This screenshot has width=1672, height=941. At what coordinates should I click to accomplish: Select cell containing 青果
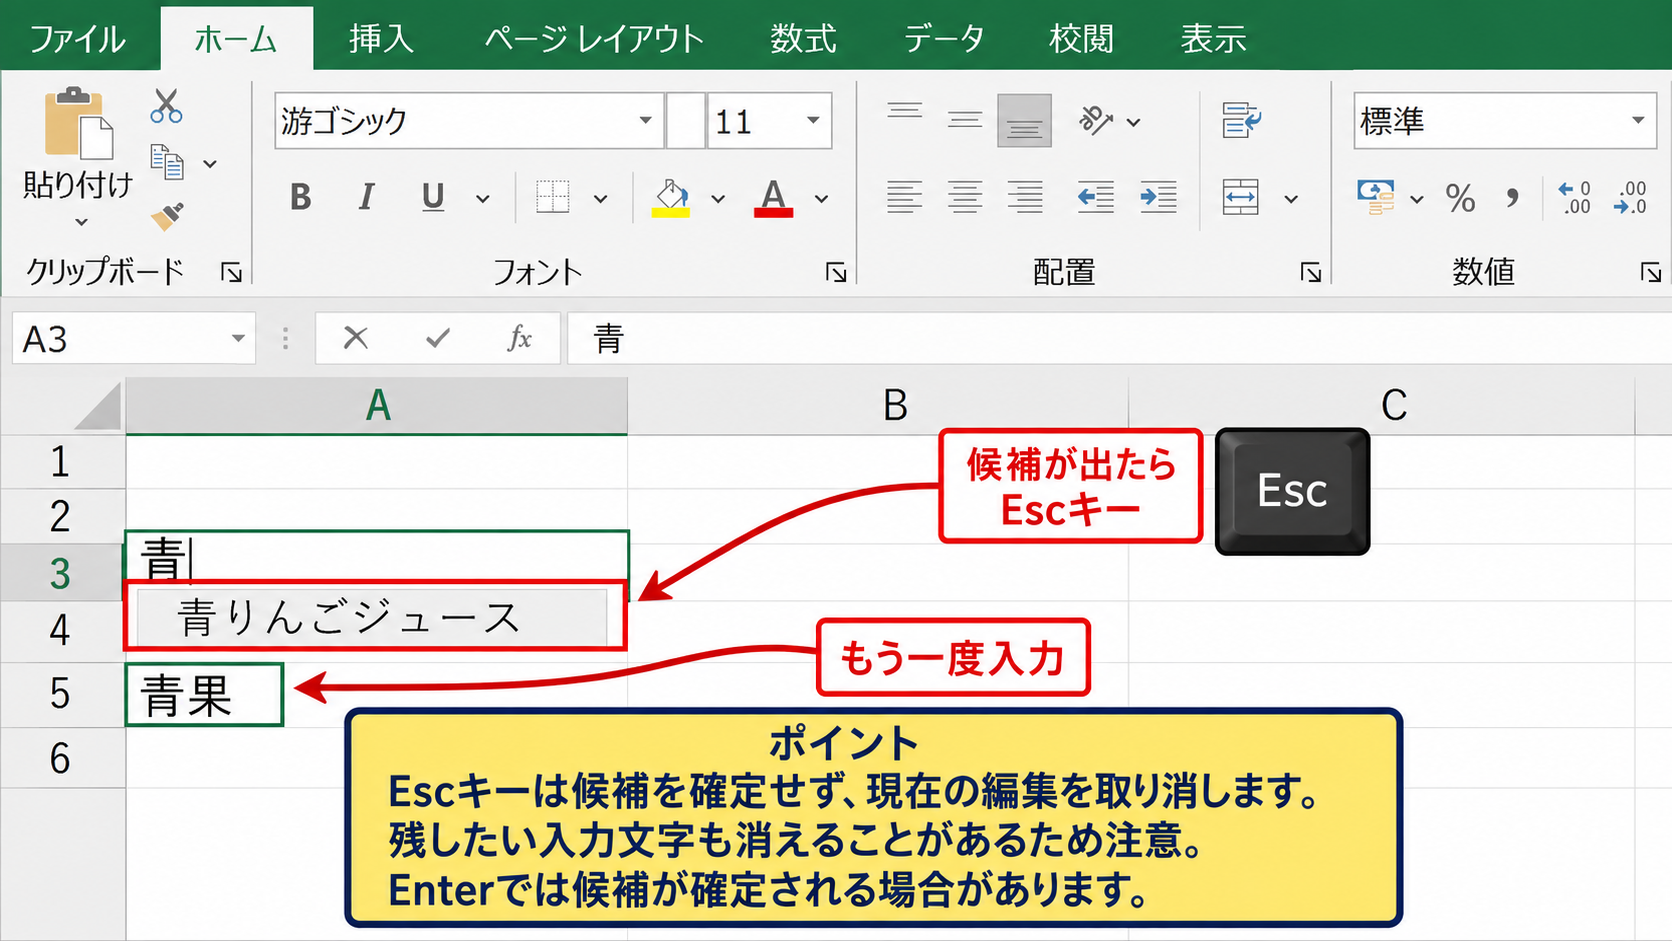(x=204, y=694)
